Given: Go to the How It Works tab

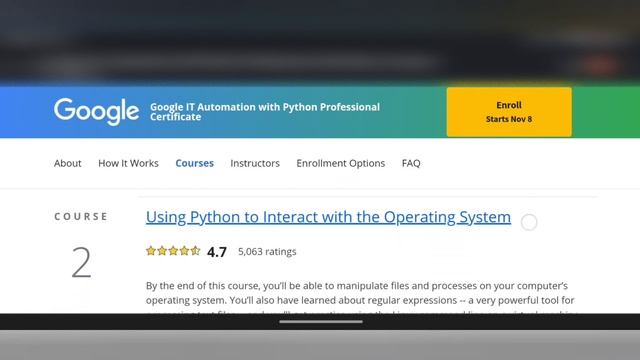Looking at the screenshot, I should click(128, 163).
